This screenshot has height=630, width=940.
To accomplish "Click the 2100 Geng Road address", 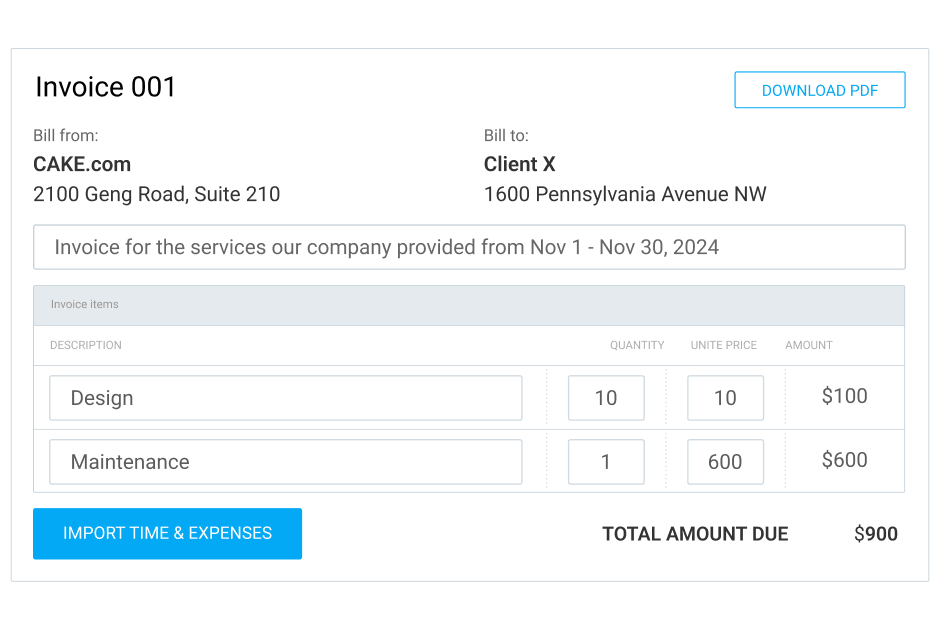I will click(156, 194).
